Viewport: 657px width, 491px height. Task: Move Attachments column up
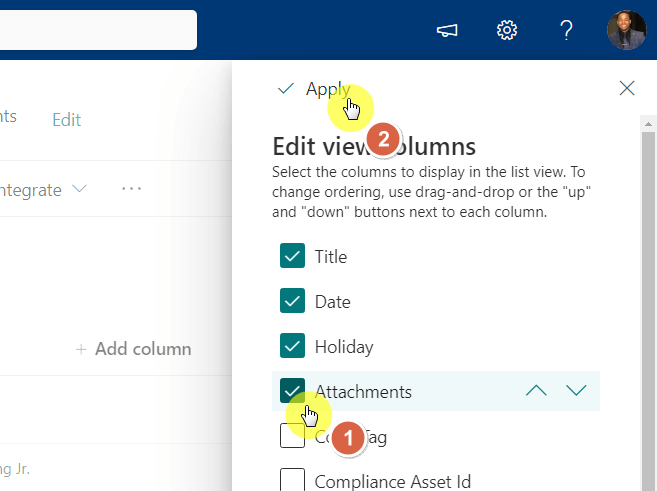click(536, 390)
